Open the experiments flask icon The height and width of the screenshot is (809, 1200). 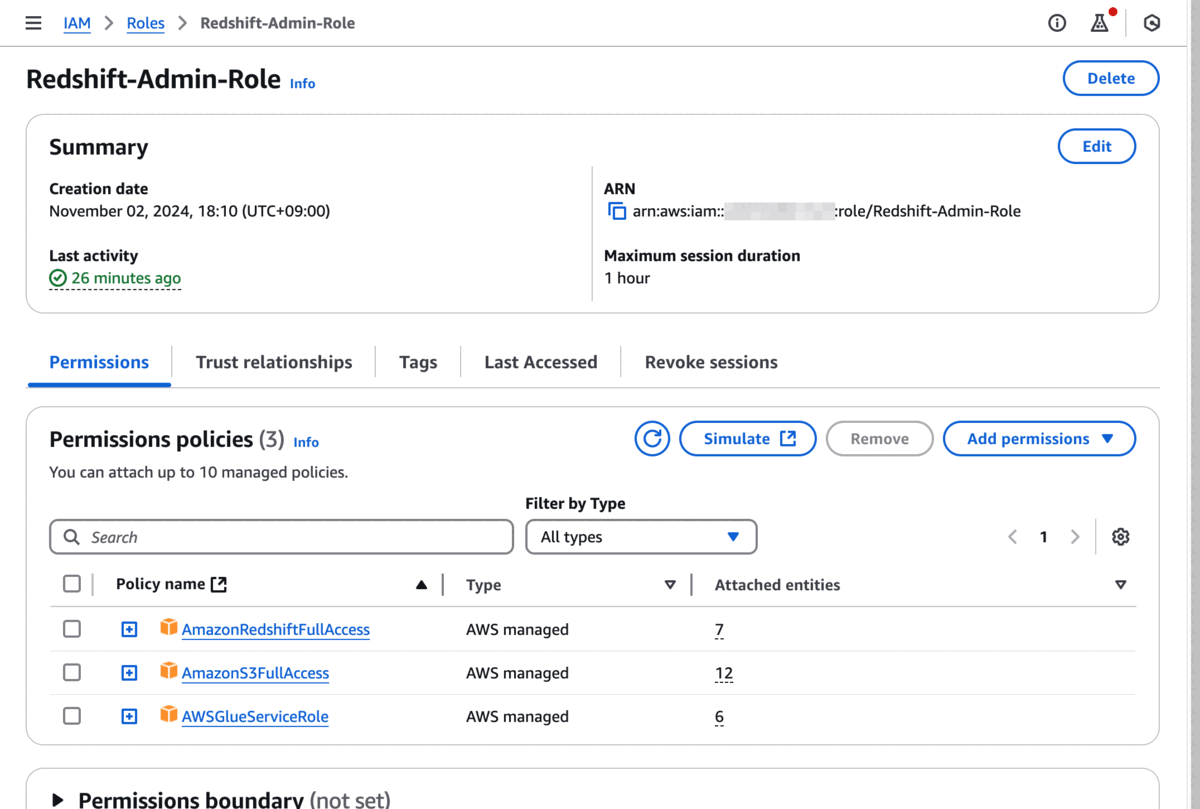1099,23
